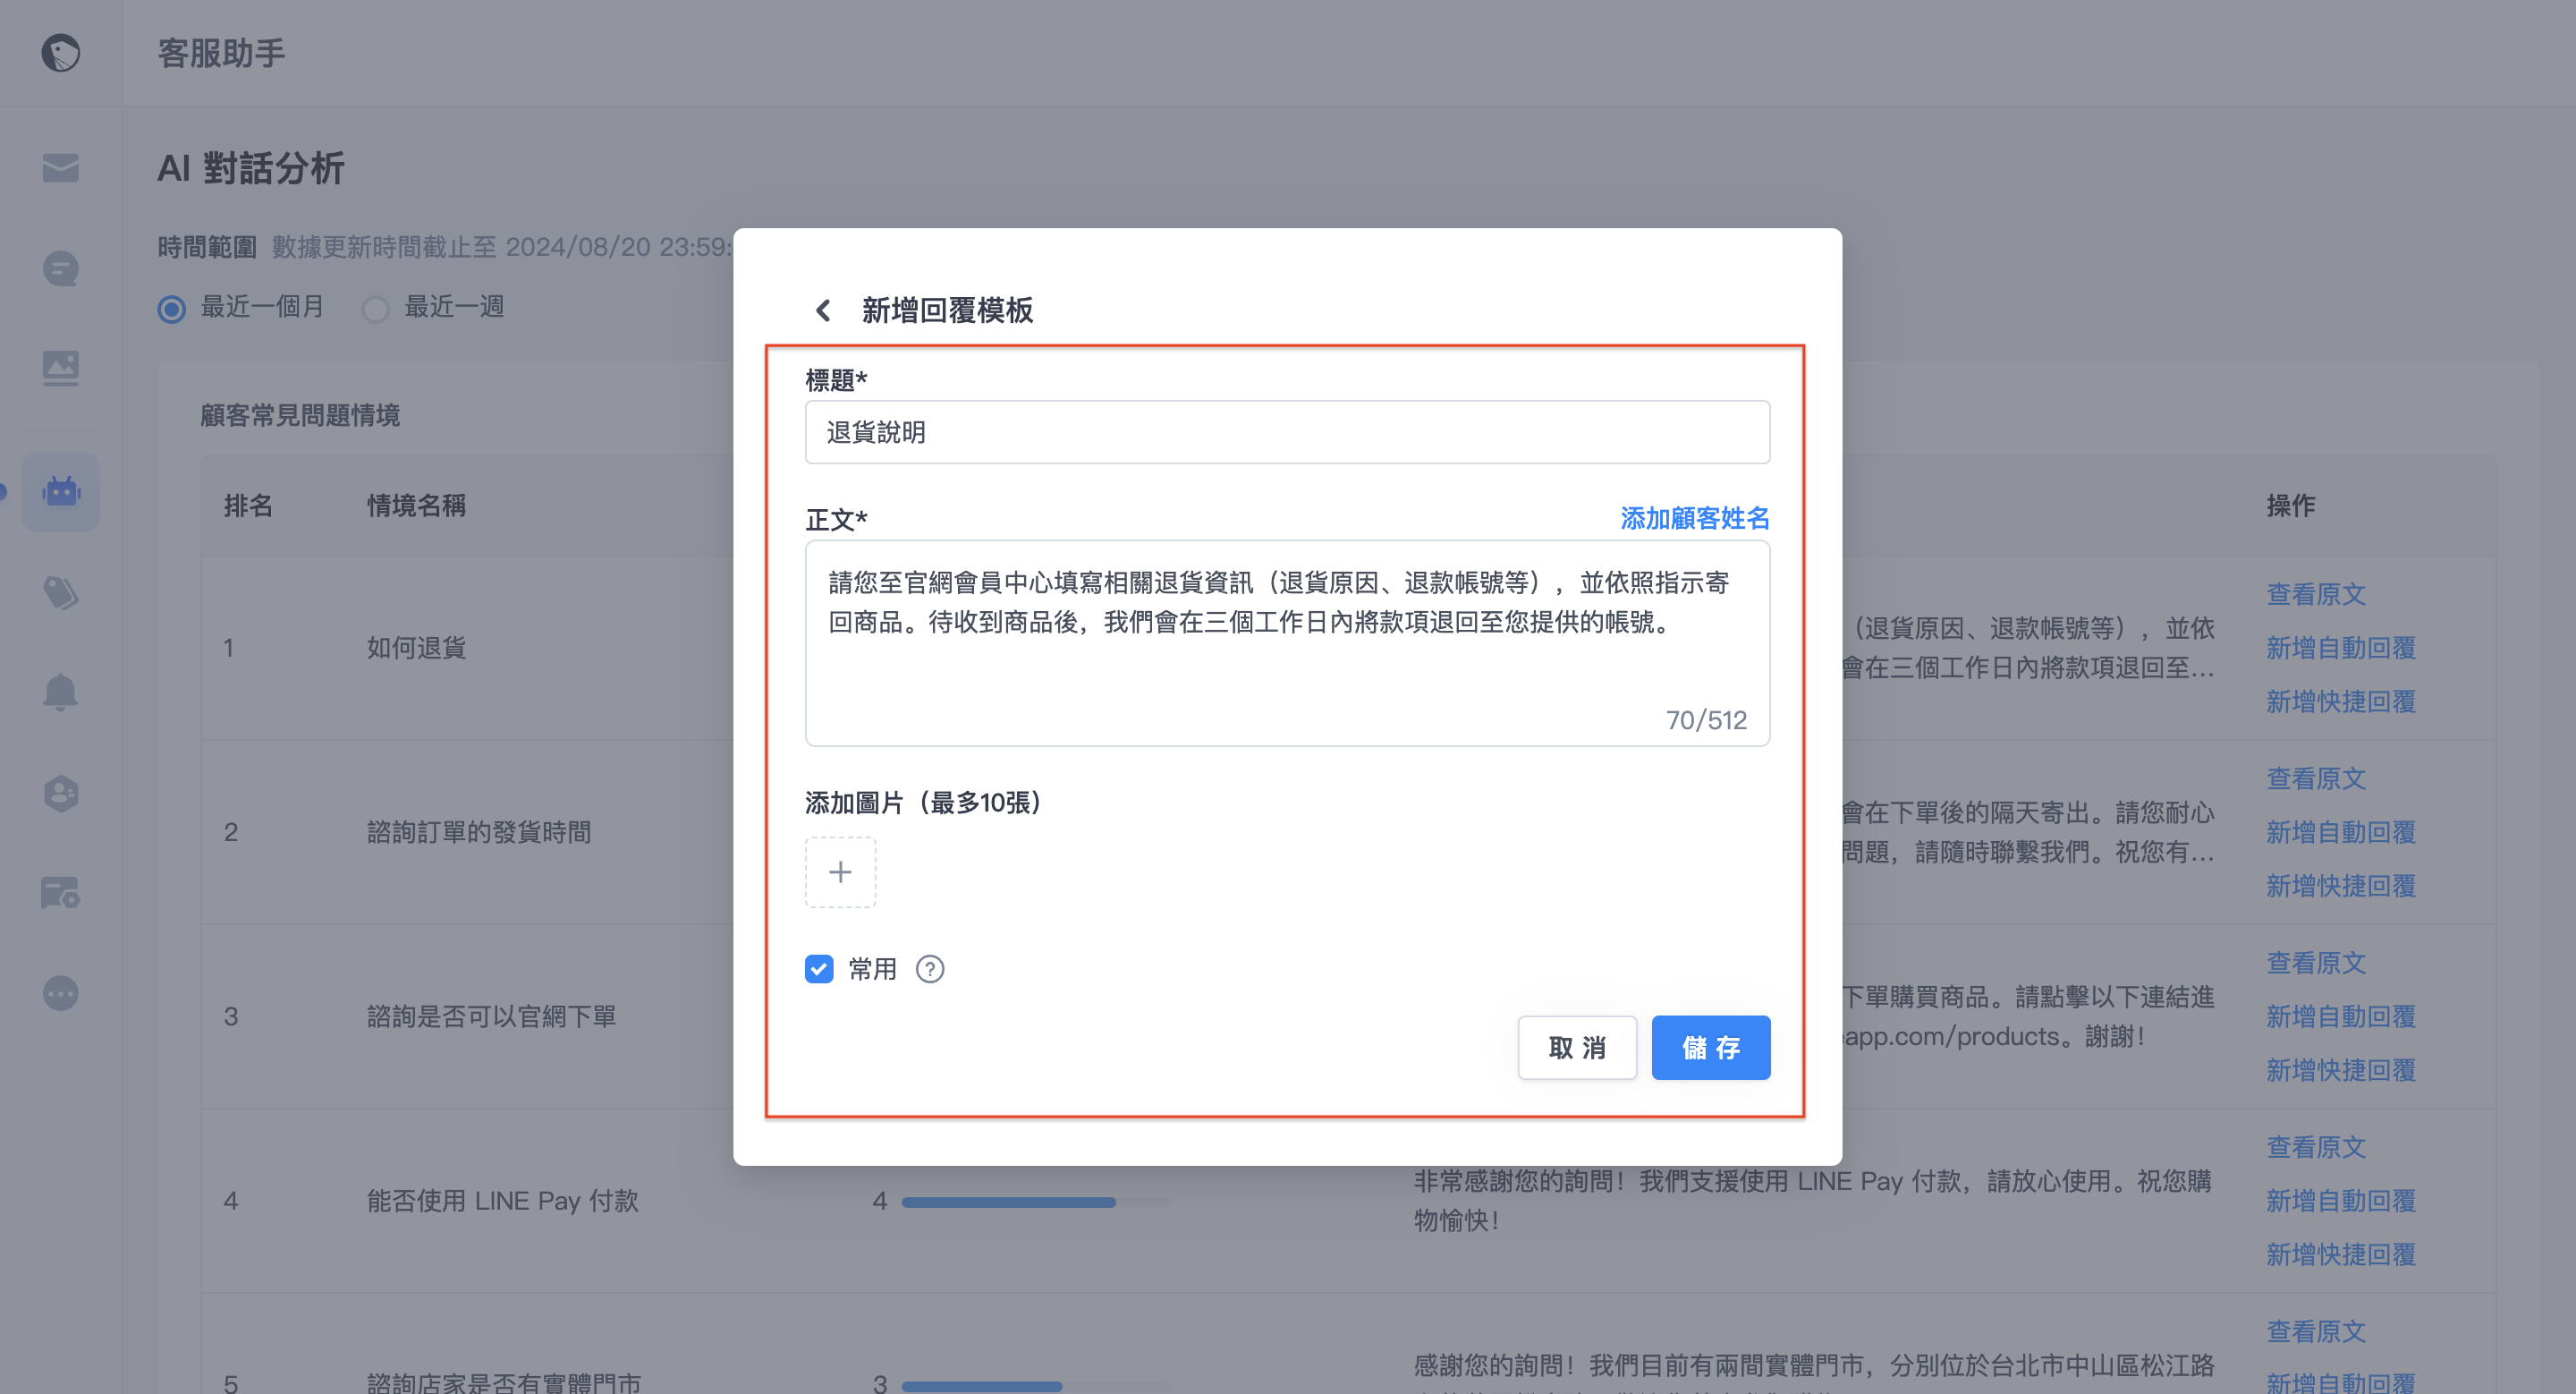Click the 諮詢是否可以官網下單 scenario name
The width and height of the screenshot is (2576, 1394).
[x=491, y=1016]
